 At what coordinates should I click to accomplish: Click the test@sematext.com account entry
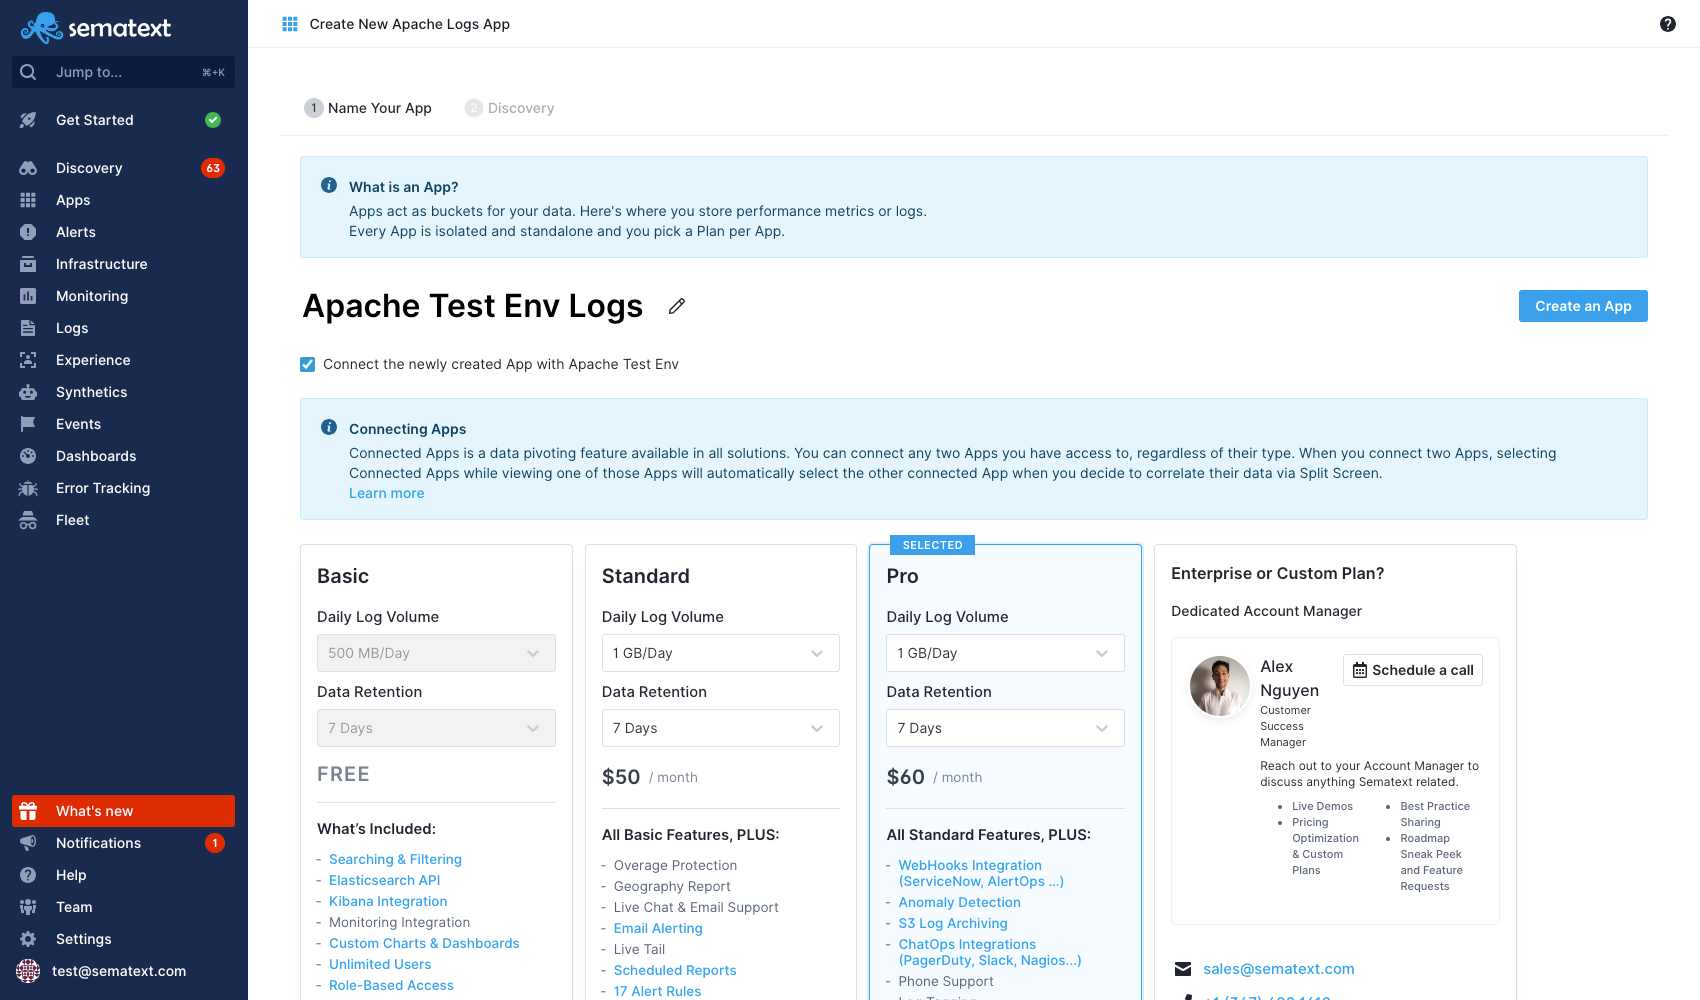[x=123, y=971]
